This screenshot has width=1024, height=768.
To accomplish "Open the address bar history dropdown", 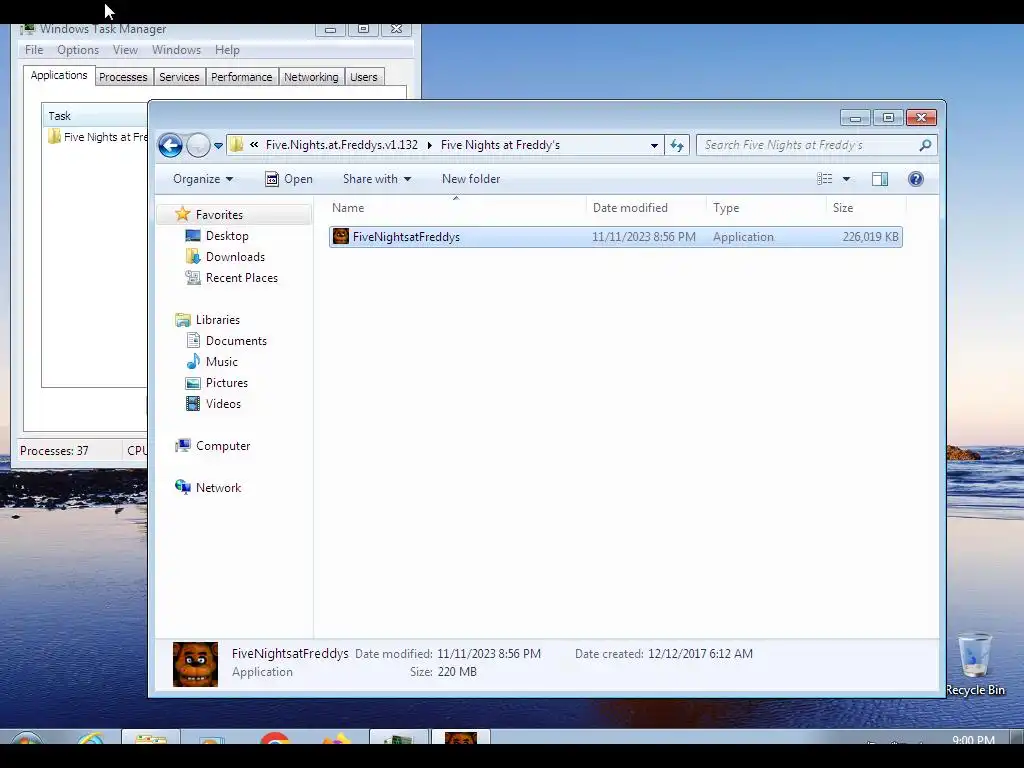I will [654, 146].
